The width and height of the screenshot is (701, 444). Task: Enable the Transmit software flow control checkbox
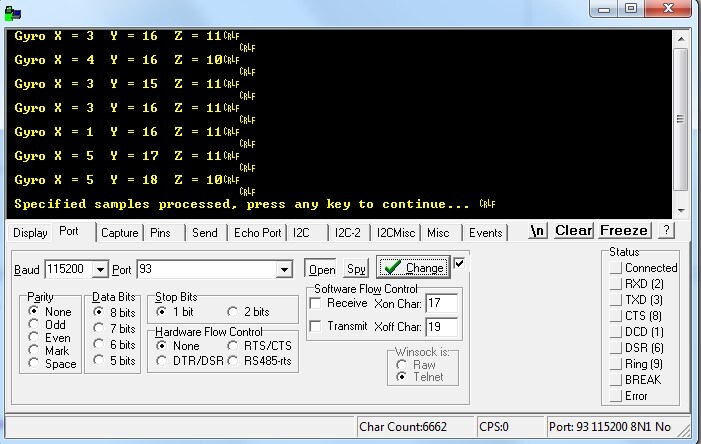click(316, 327)
